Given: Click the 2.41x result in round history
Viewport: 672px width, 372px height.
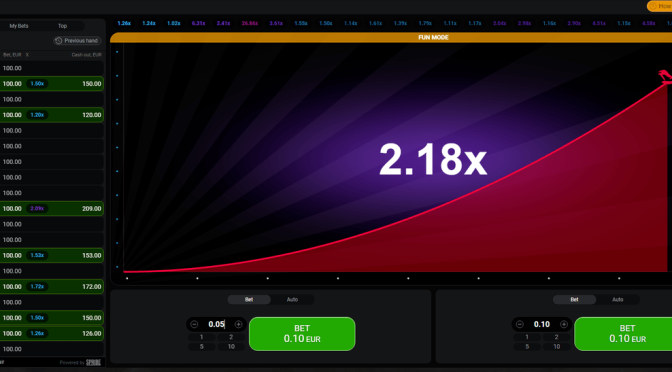Looking at the screenshot, I should 223,23.
